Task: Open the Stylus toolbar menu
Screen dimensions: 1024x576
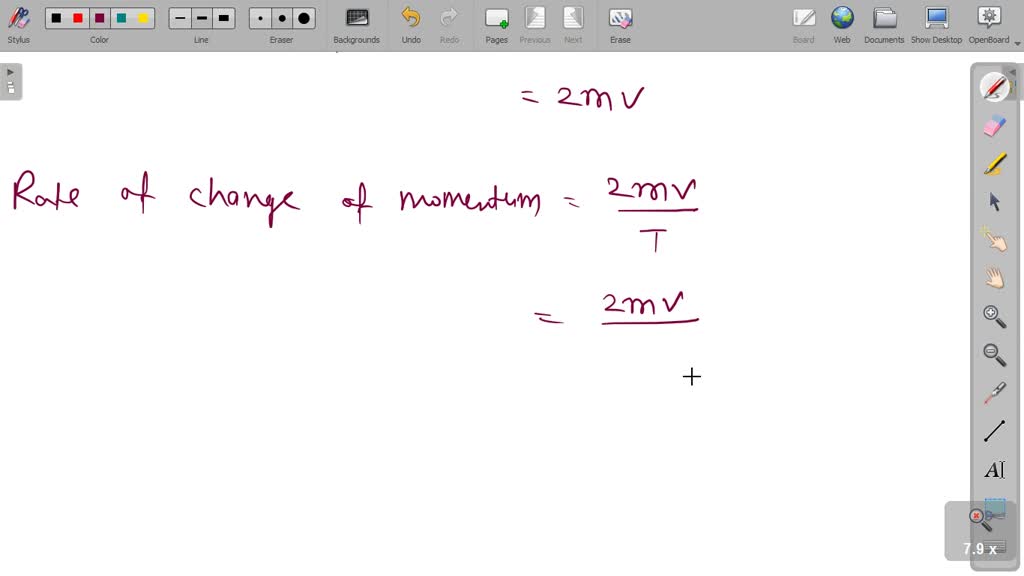Action: click(x=18, y=25)
